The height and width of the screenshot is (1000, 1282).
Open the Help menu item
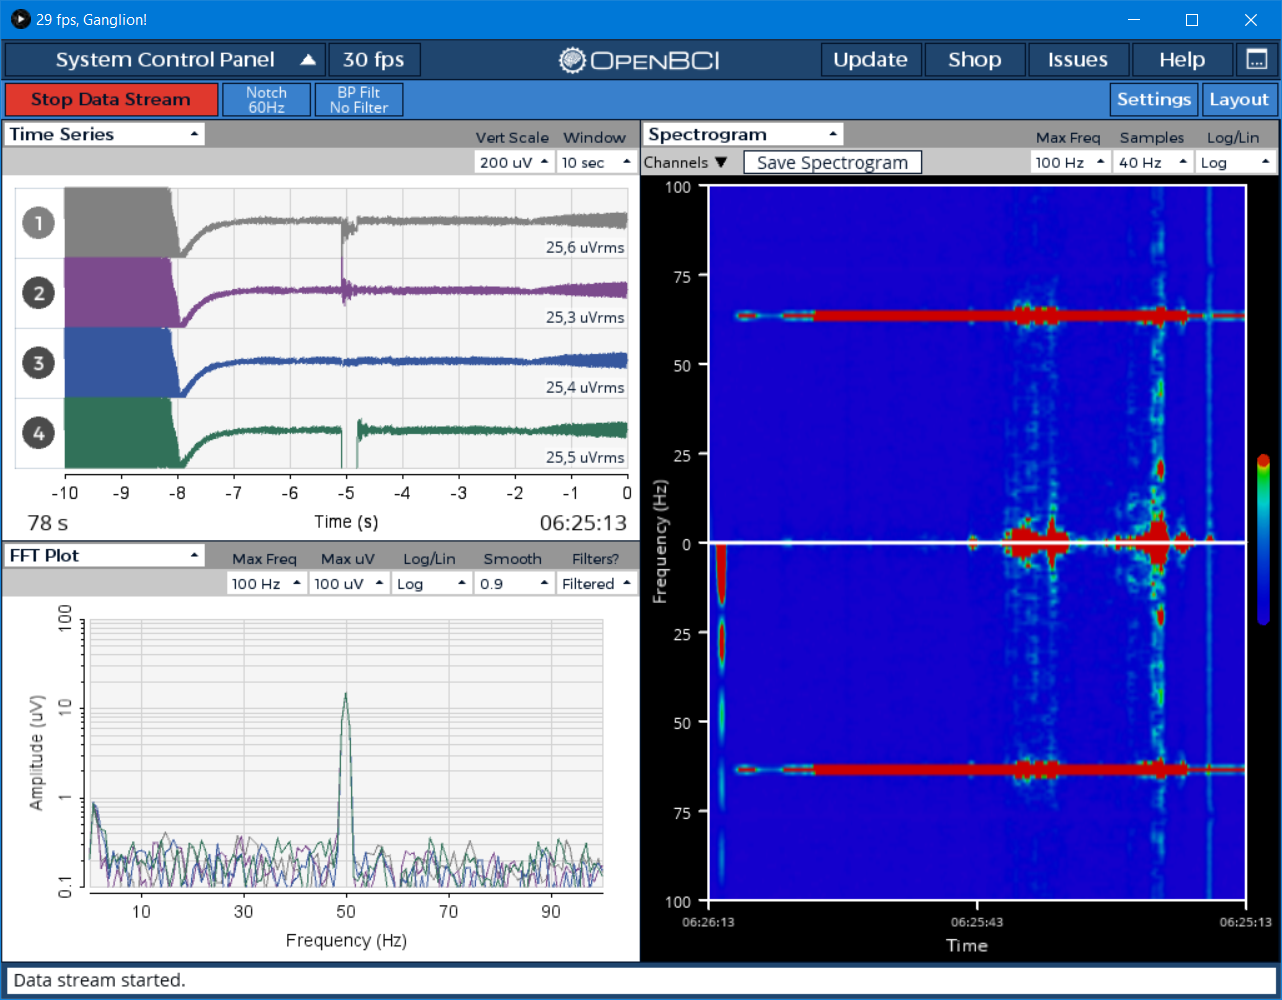(1182, 59)
